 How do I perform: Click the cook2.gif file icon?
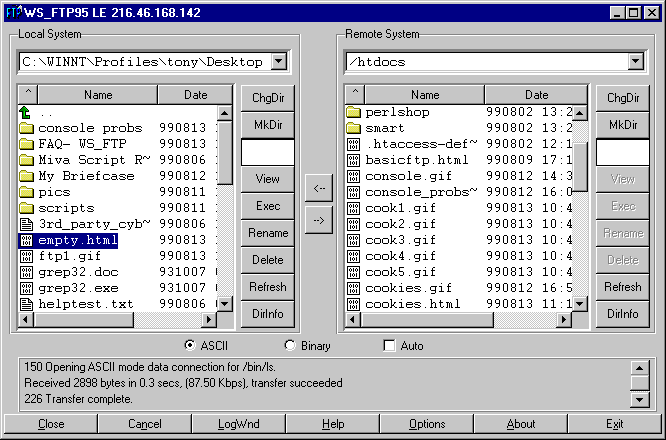[353, 224]
